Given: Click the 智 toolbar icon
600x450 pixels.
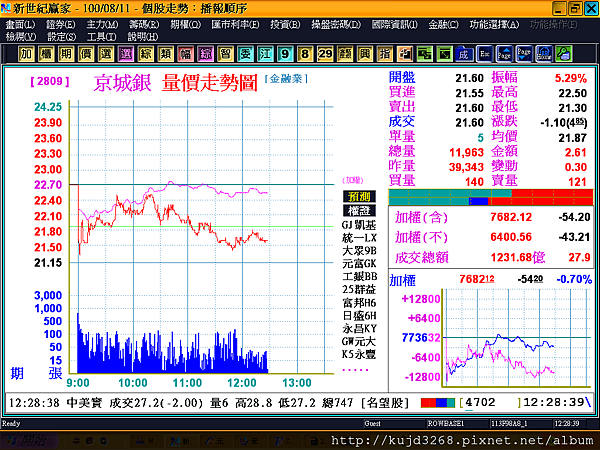Looking at the screenshot, I should tap(225, 54).
